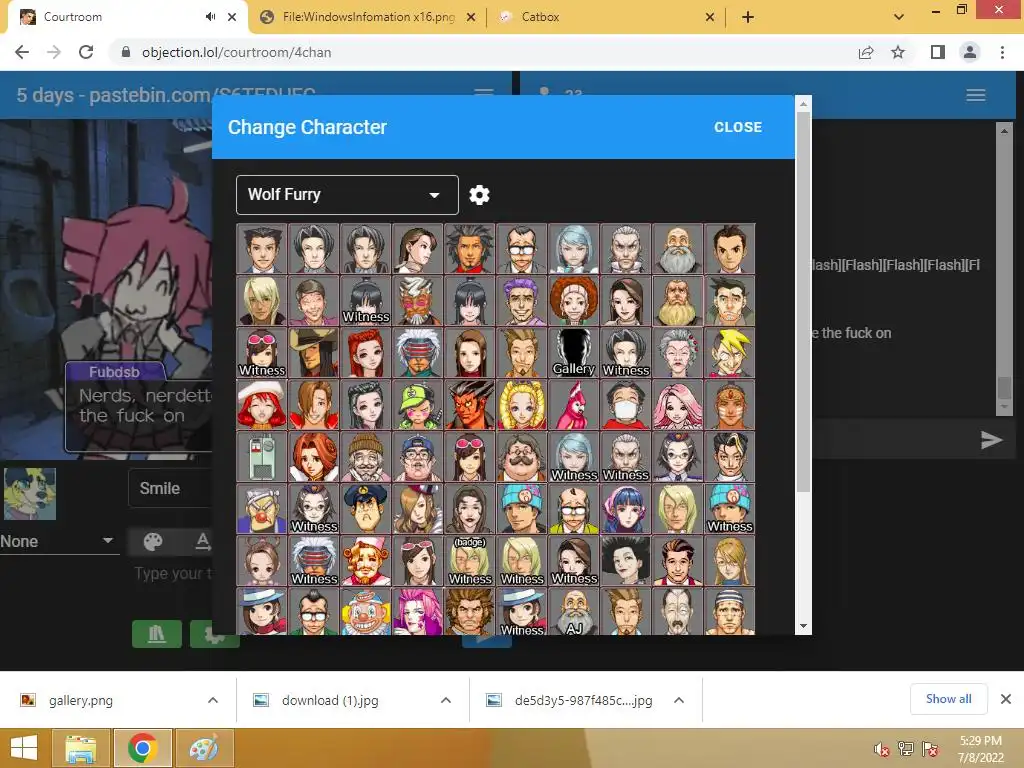Click the taskbar clock 5:29 PM
This screenshot has height=768, width=1024.
pyautogui.click(x=980, y=741)
